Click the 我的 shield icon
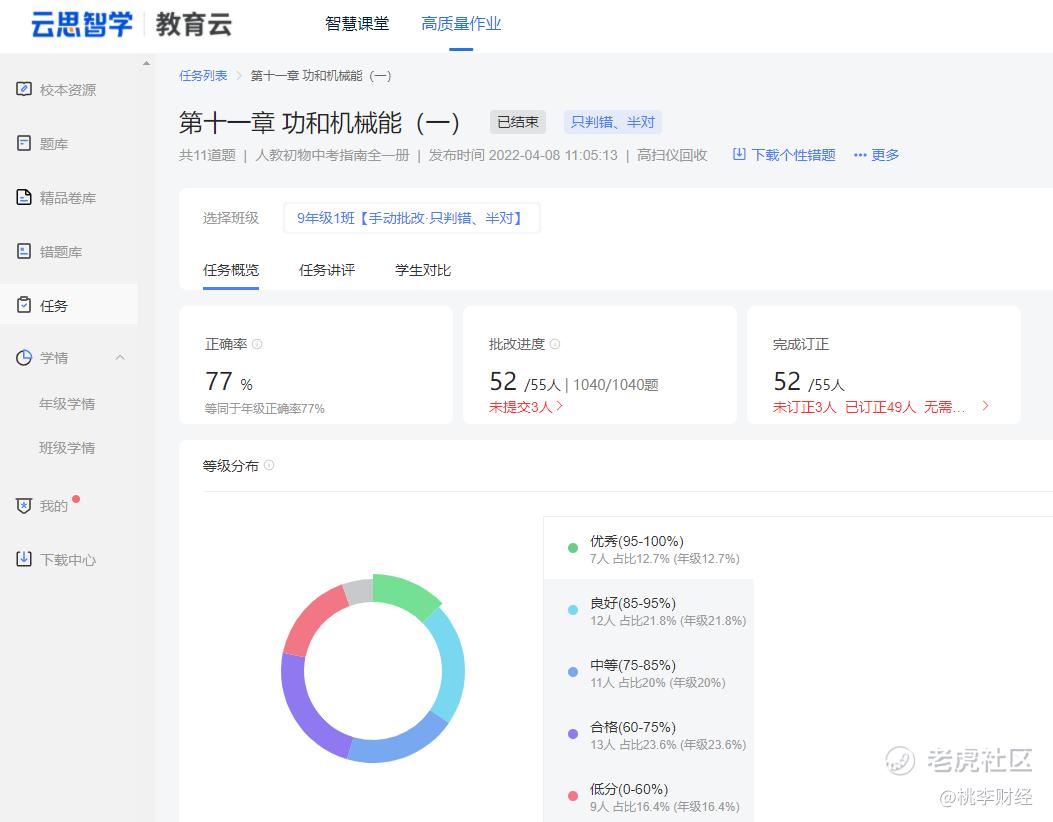 (x=24, y=506)
